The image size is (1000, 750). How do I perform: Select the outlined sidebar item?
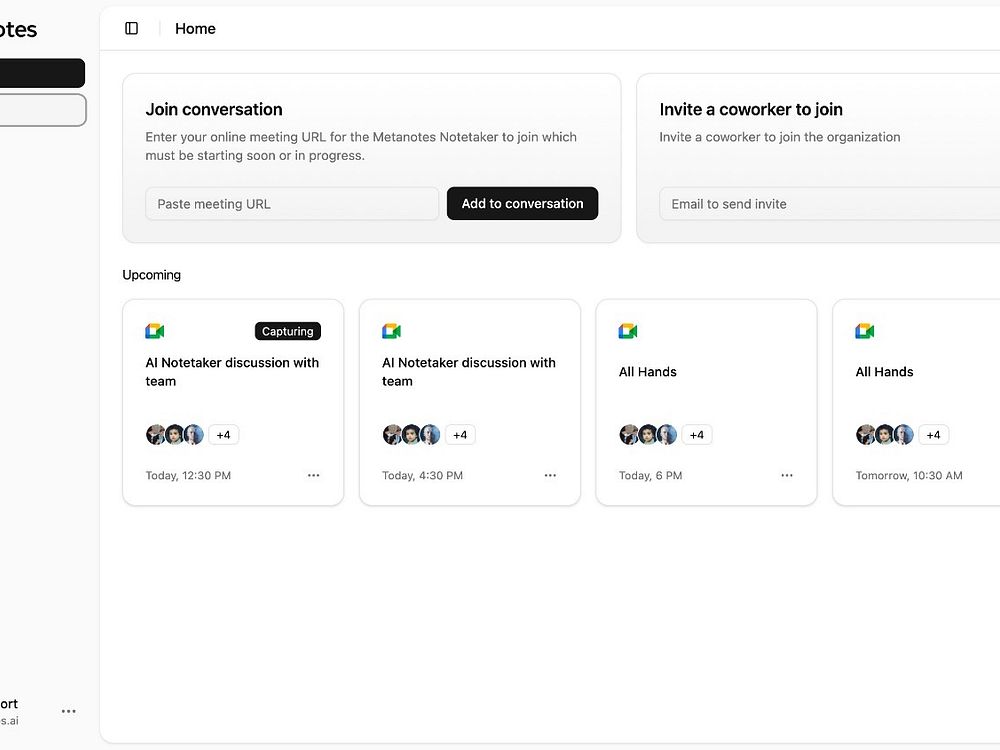point(42,110)
